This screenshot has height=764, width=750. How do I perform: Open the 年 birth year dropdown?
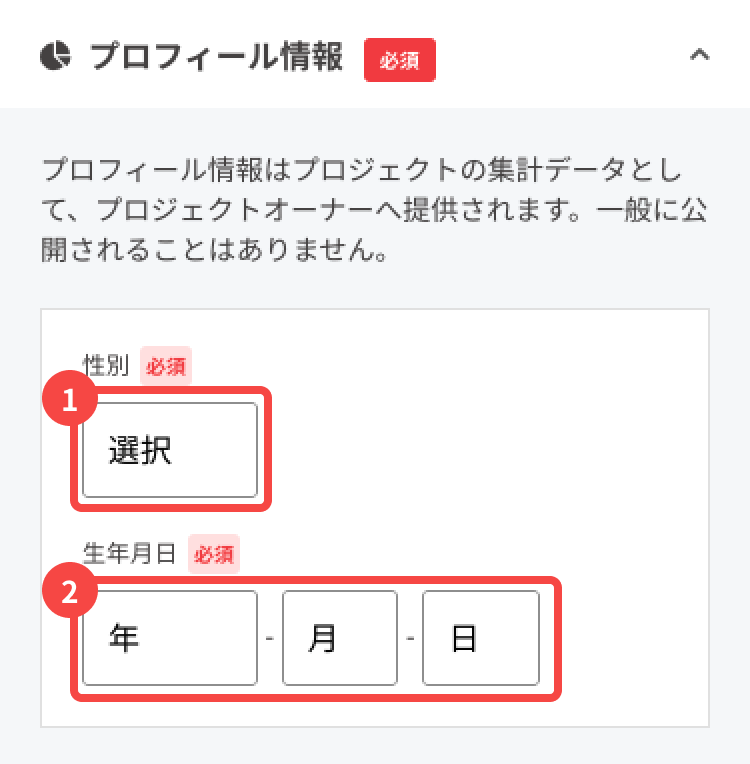pyautogui.click(x=170, y=638)
